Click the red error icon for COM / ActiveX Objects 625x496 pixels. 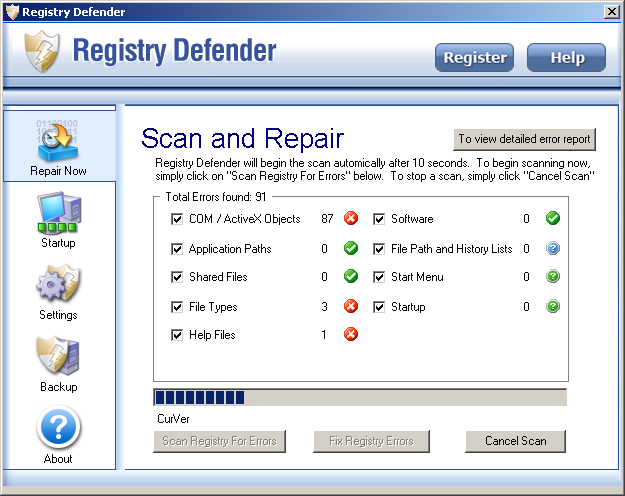pos(351,218)
